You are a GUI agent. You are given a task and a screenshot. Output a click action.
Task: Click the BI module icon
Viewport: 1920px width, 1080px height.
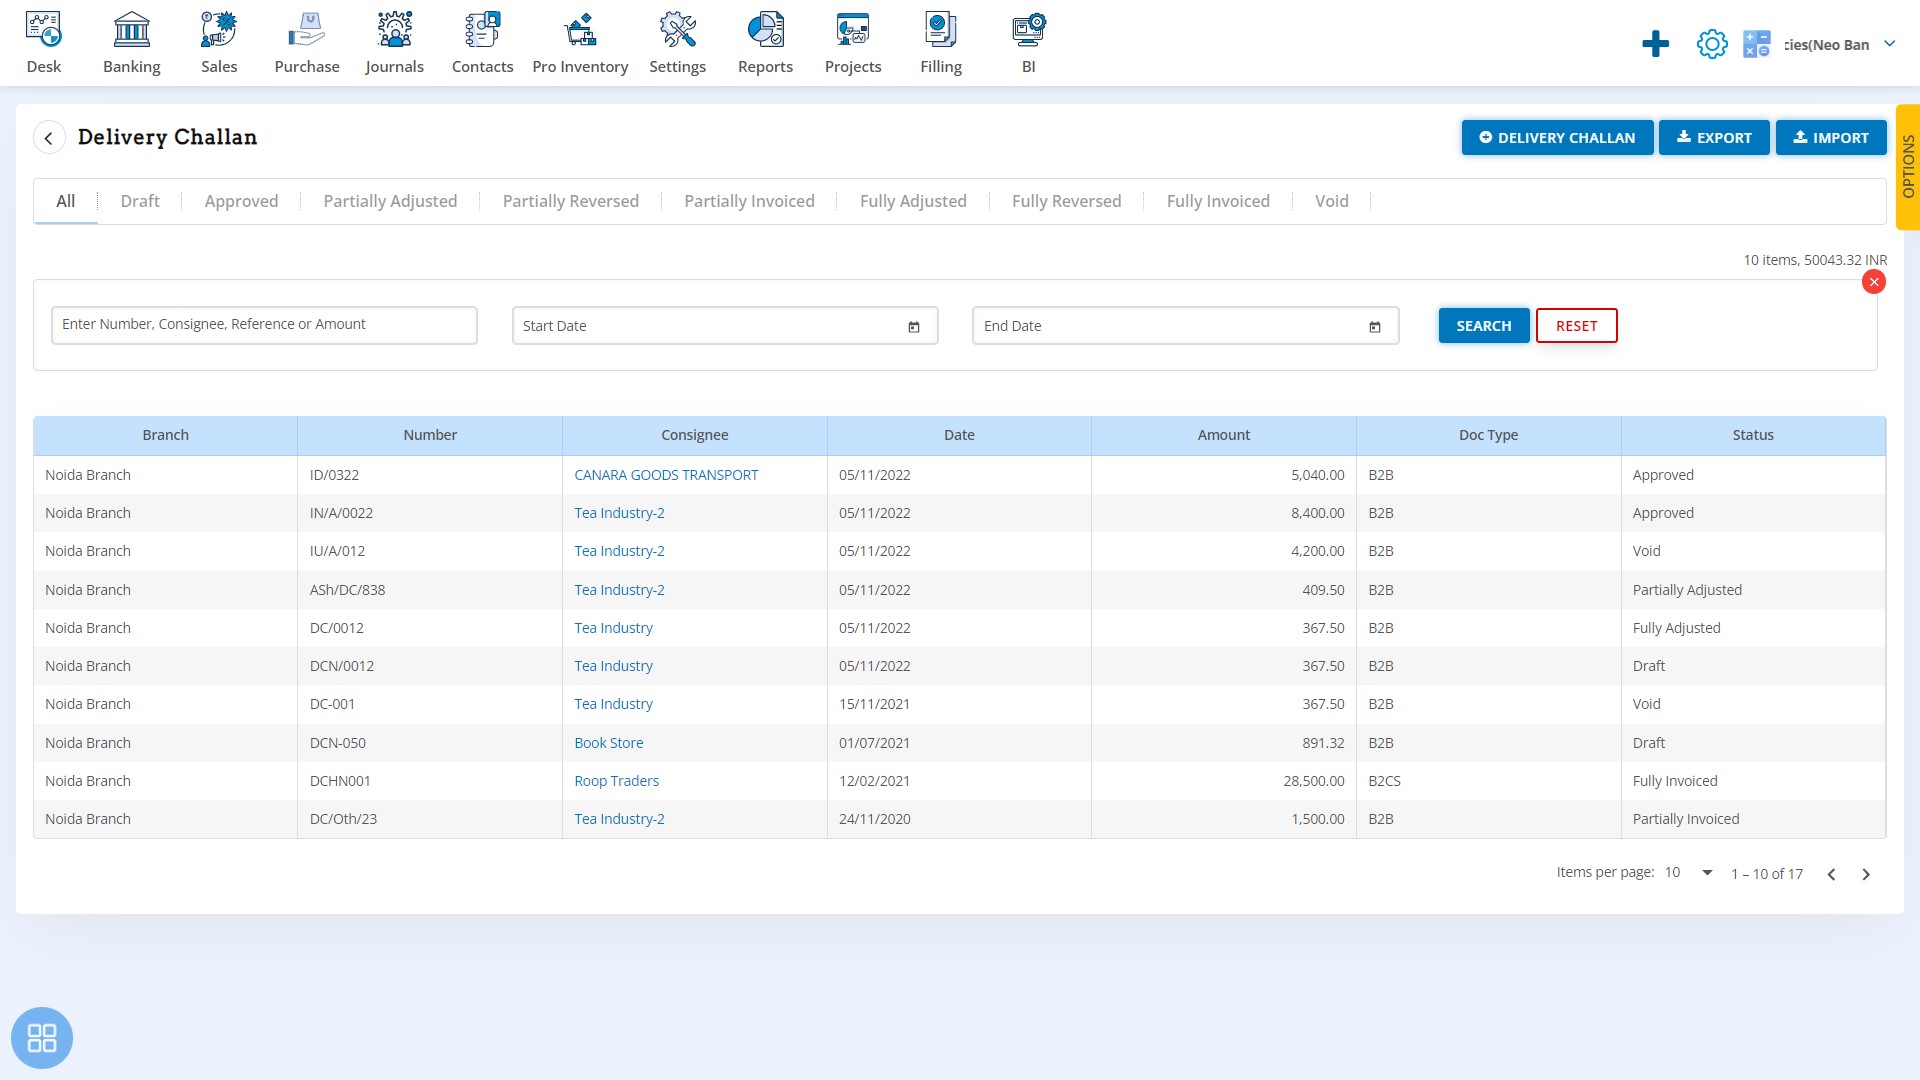click(1025, 29)
